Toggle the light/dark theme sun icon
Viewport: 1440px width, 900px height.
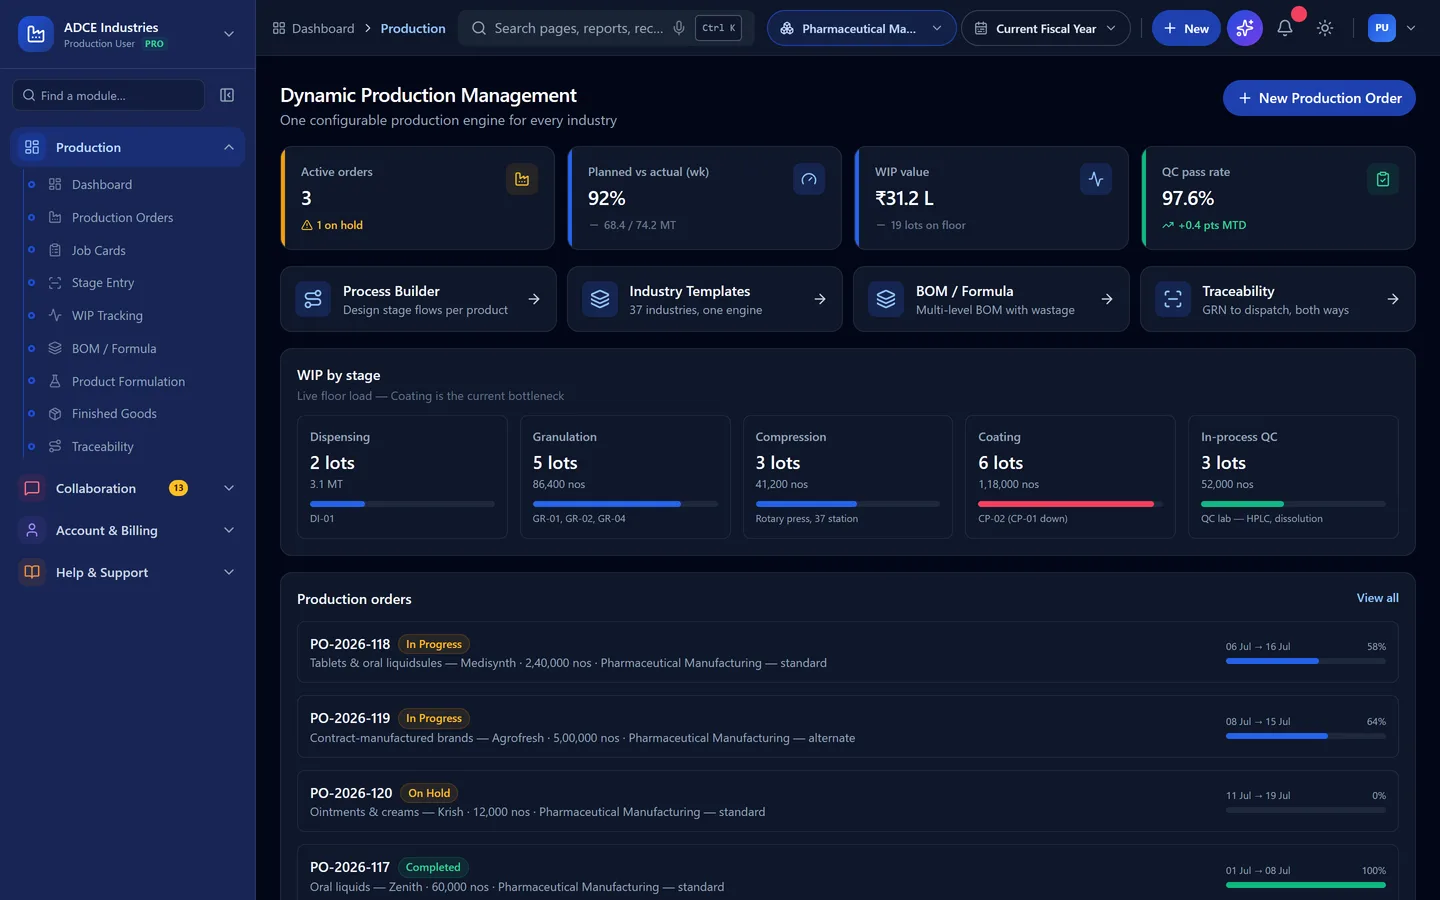(x=1325, y=28)
